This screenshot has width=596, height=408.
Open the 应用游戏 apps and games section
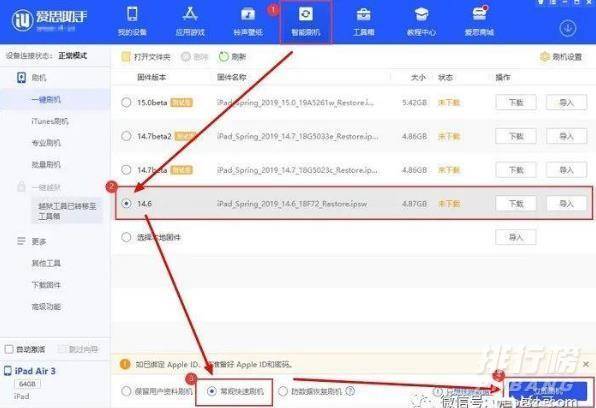[190, 22]
